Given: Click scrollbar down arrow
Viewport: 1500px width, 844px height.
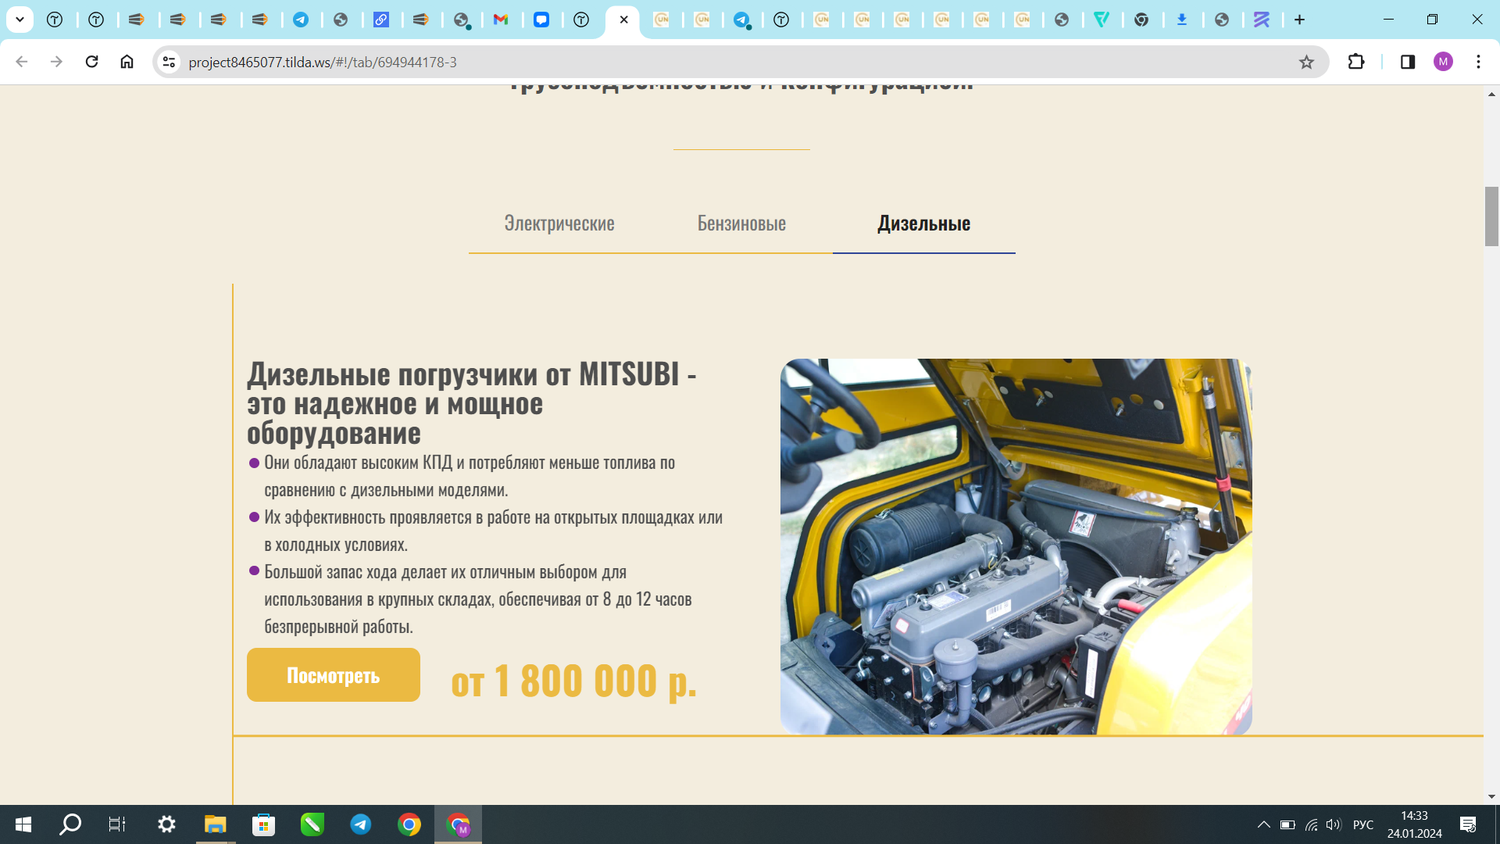Looking at the screenshot, I should point(1491,796).
